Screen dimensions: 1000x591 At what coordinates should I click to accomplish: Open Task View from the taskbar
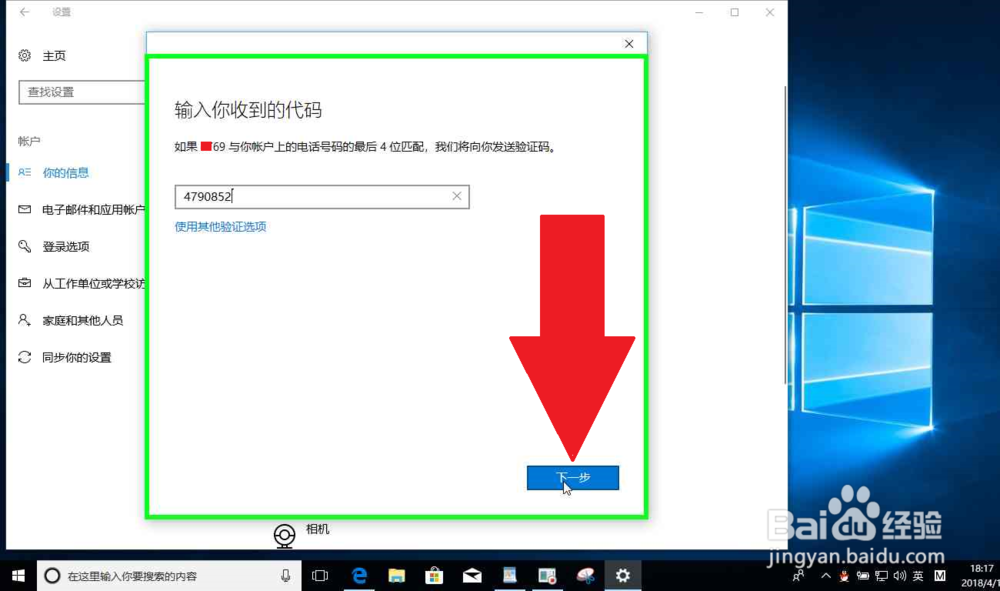(x=321, y=575)
